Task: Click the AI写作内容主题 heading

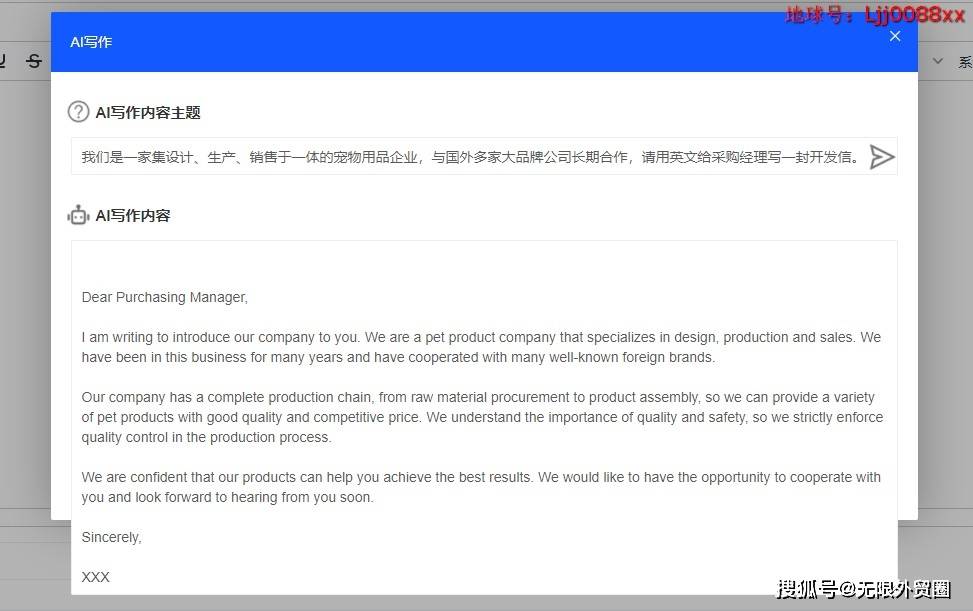Action: [148, 112]
